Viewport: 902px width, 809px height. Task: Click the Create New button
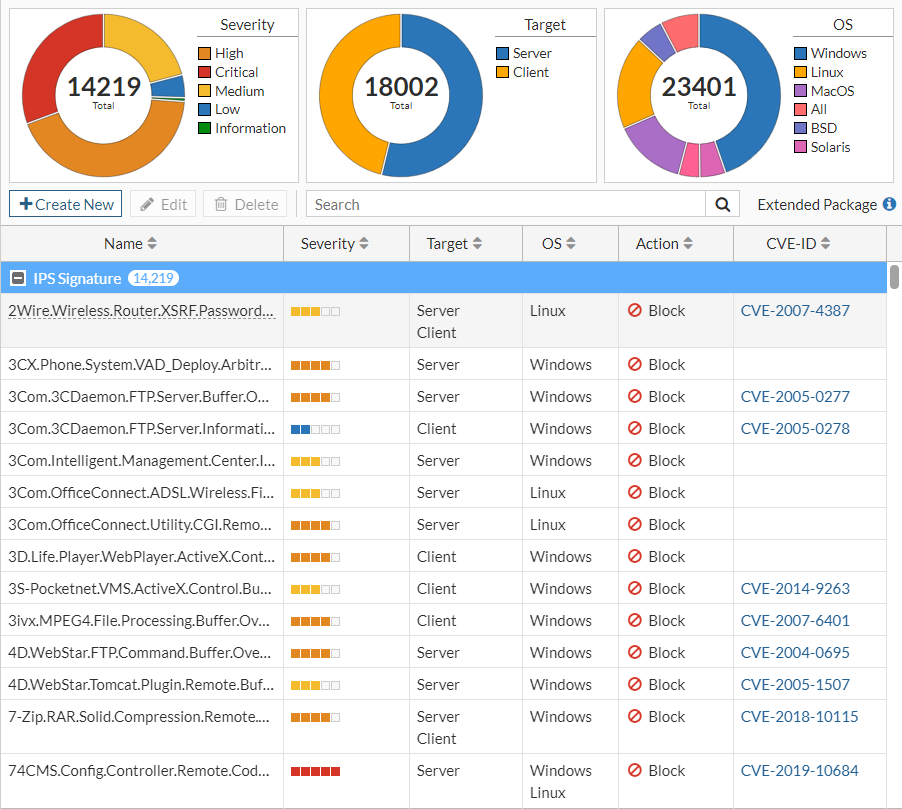pos(66,204)
